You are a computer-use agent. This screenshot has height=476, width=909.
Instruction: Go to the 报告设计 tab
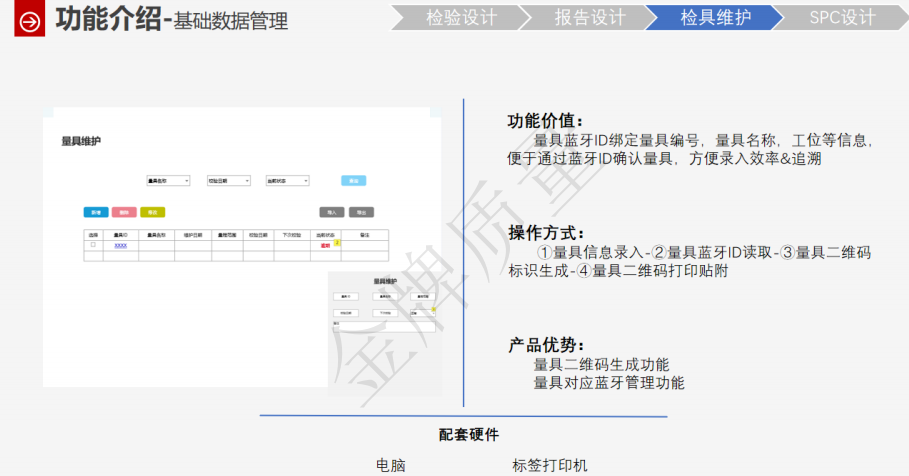point(589,17)
